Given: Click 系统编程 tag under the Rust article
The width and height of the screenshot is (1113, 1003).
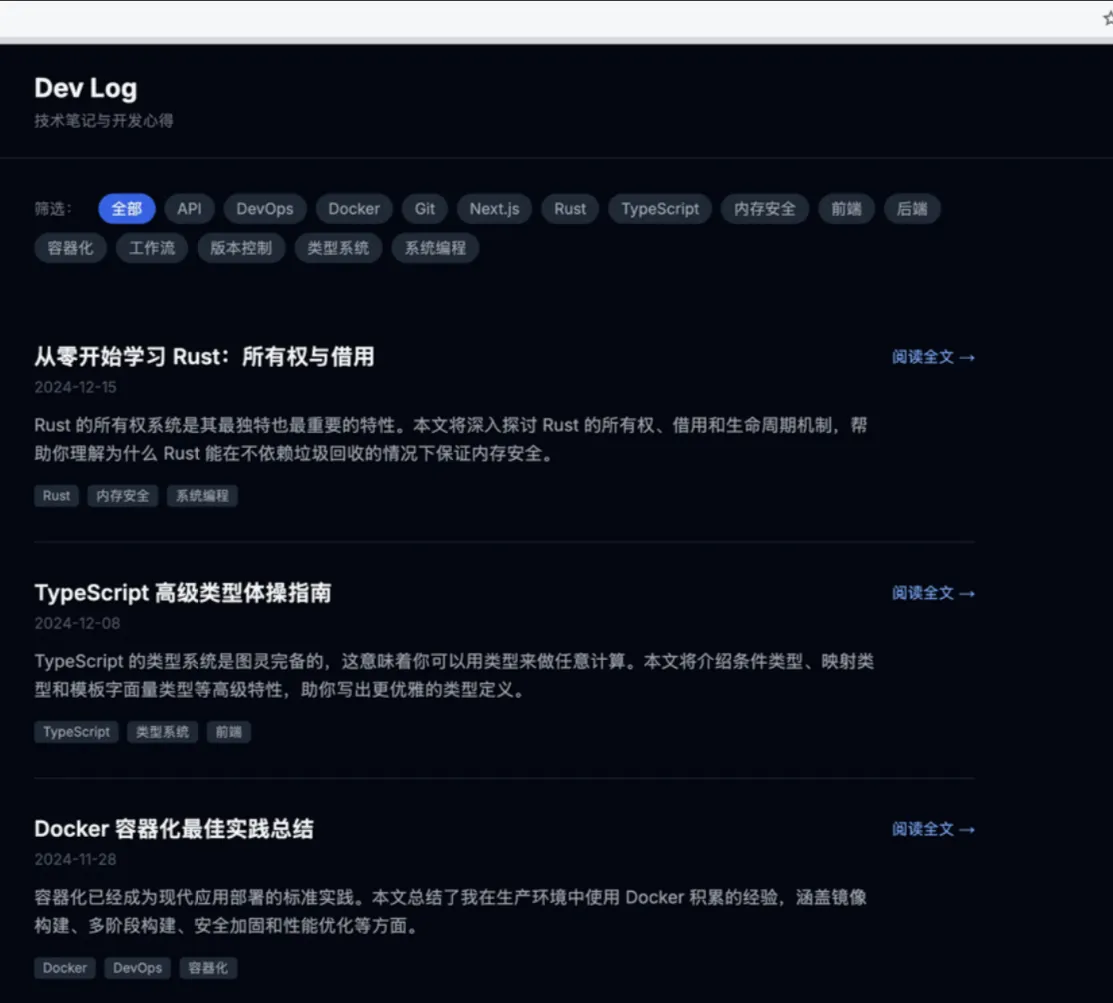Looking at the screenshot, I should (202, 495).
